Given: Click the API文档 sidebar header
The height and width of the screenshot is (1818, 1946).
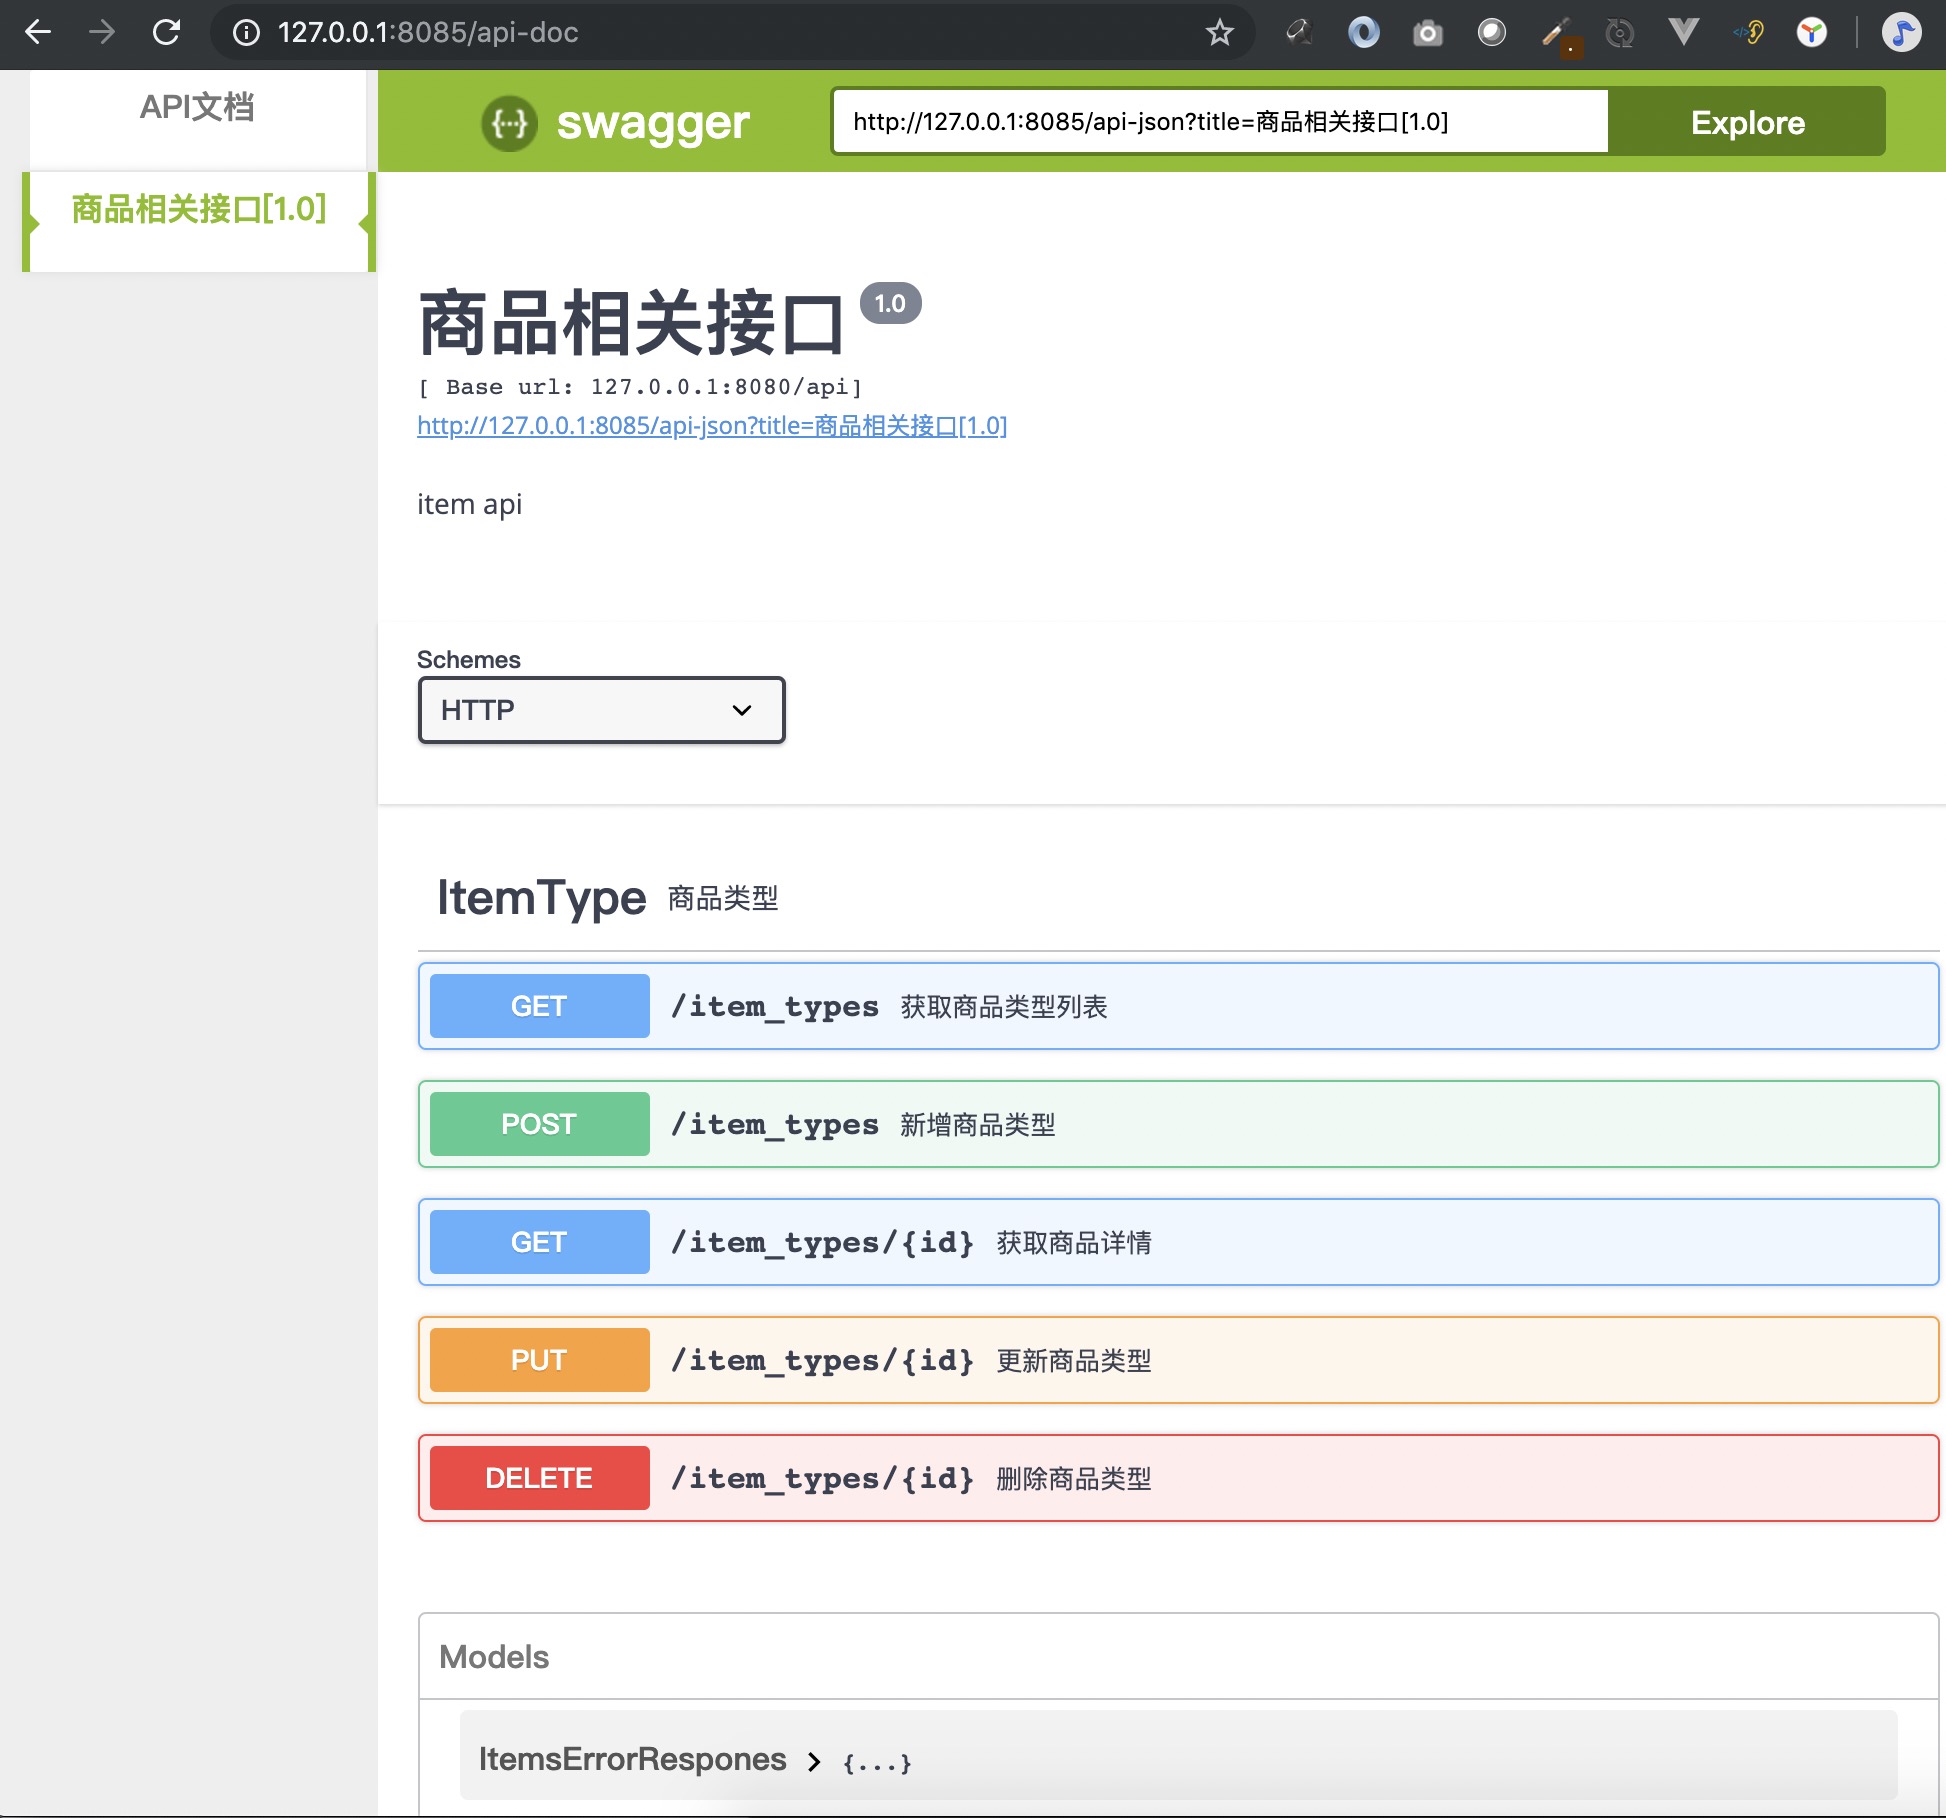Looking at the screenshot, I should tap(197, 107).
